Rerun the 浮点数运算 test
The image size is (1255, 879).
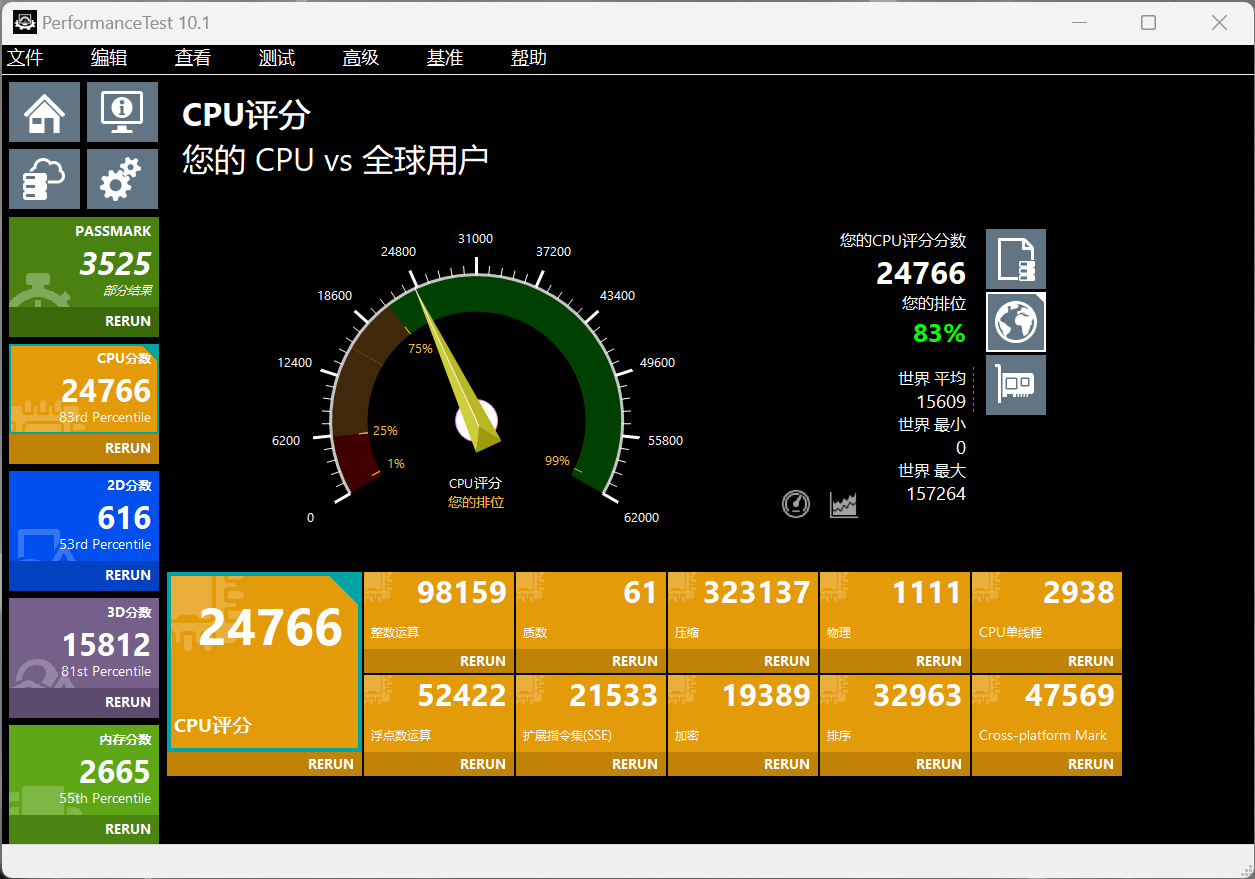(483, 765)
